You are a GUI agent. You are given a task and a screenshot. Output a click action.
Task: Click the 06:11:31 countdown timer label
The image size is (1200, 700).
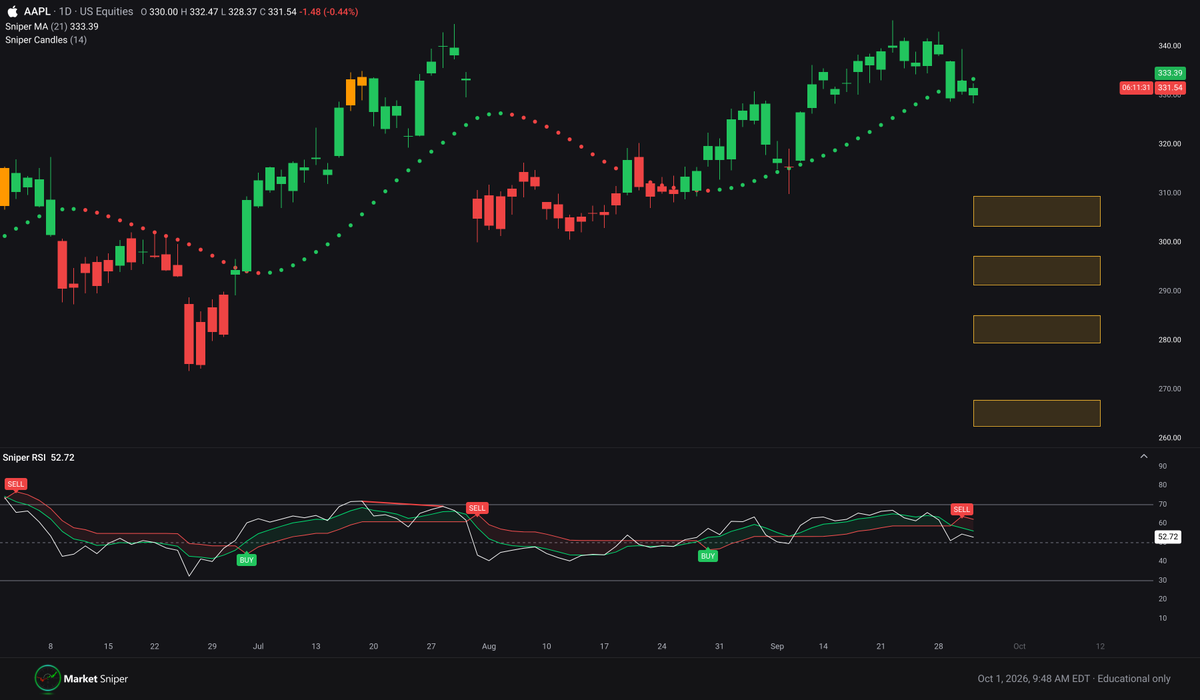(1136, 88)
